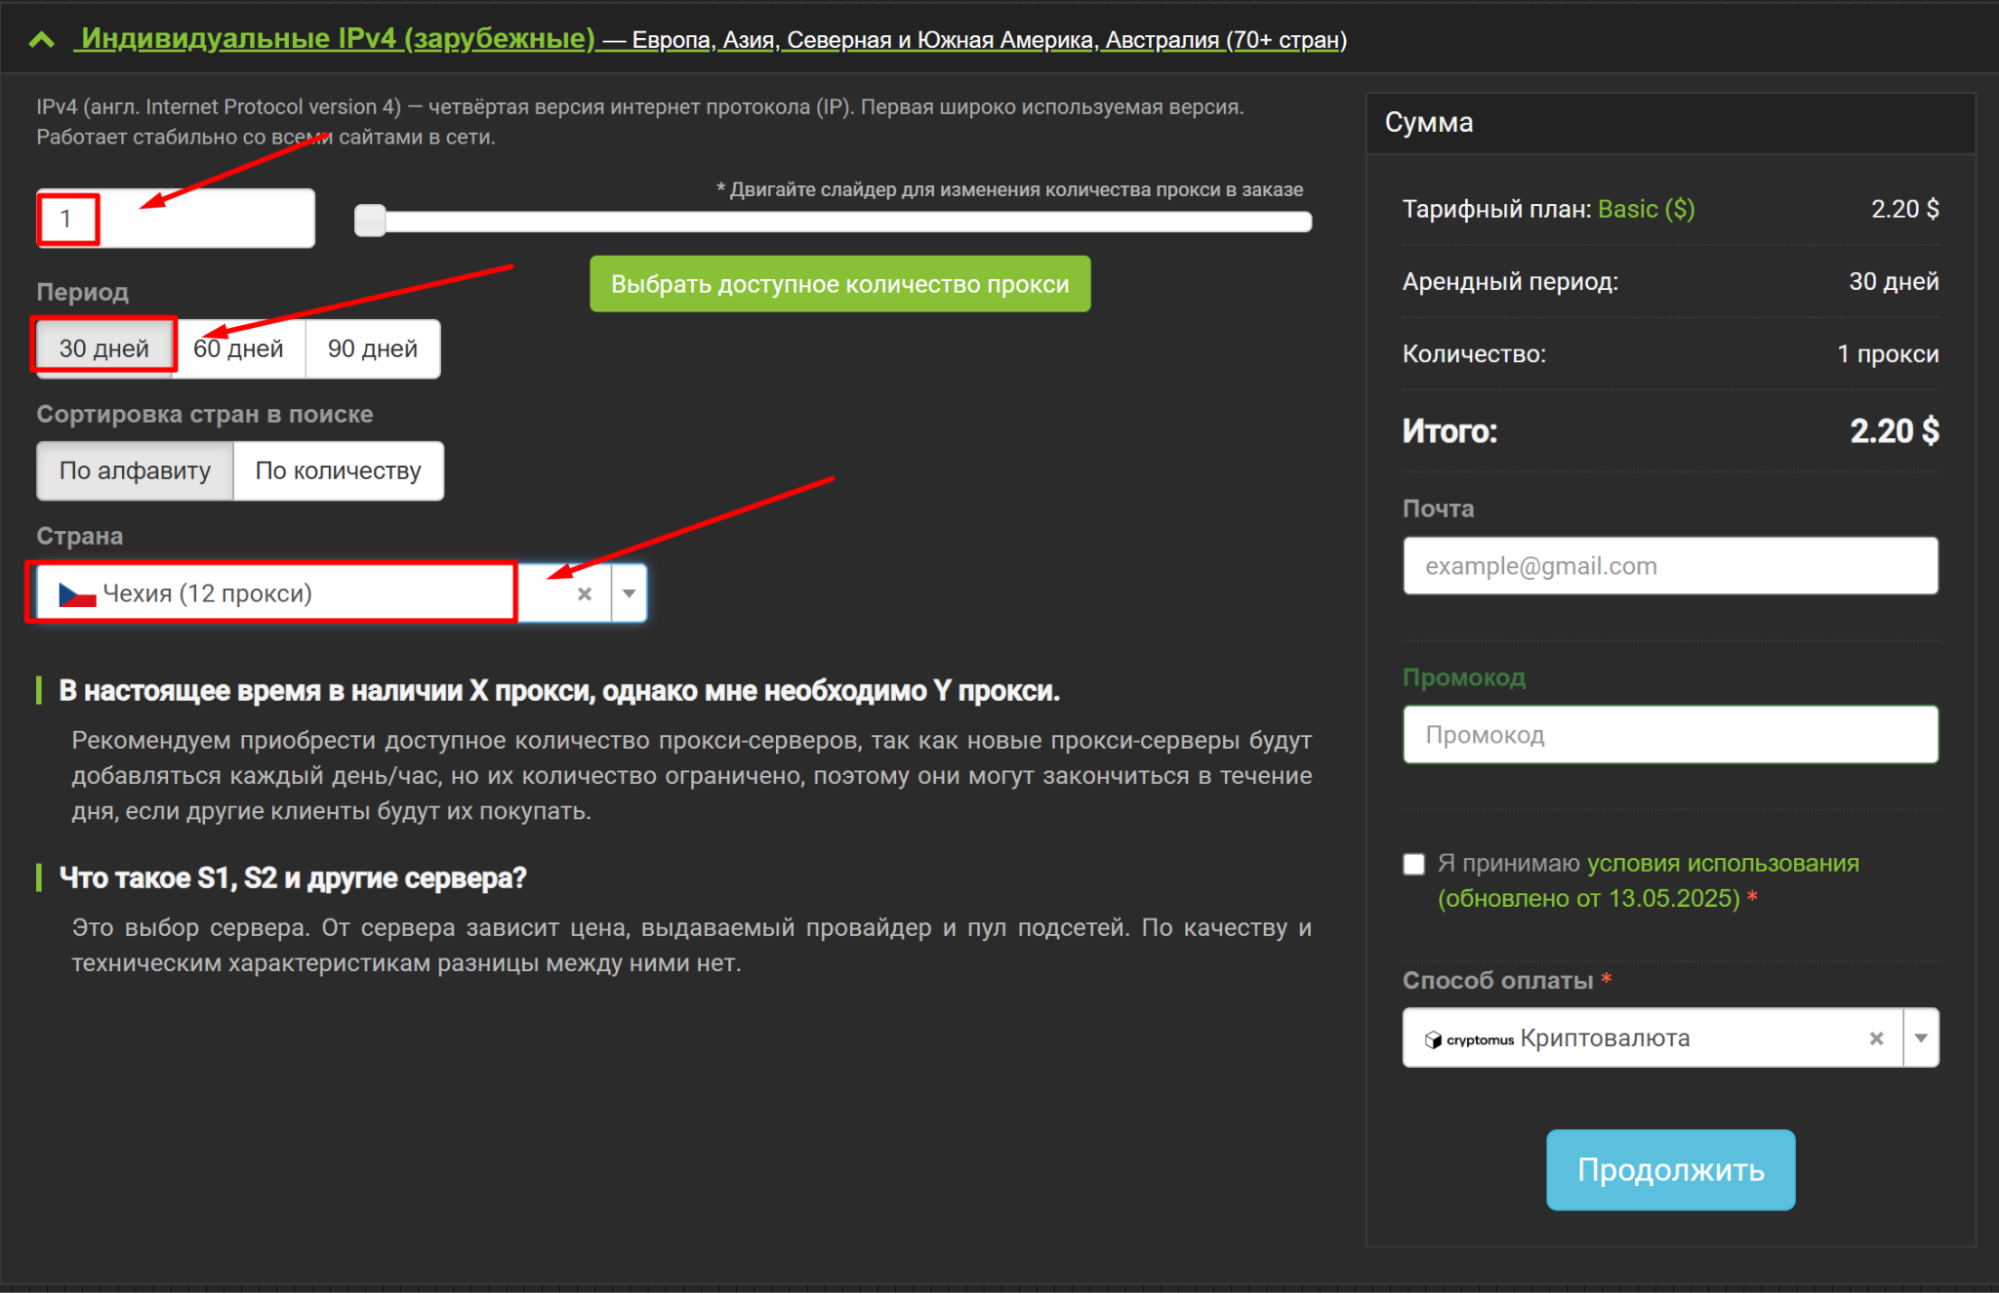Click Выбрать доступное количество прокси button
Image resolution: width=1999 pixels, height=1294 pixels.
point(839,285)
